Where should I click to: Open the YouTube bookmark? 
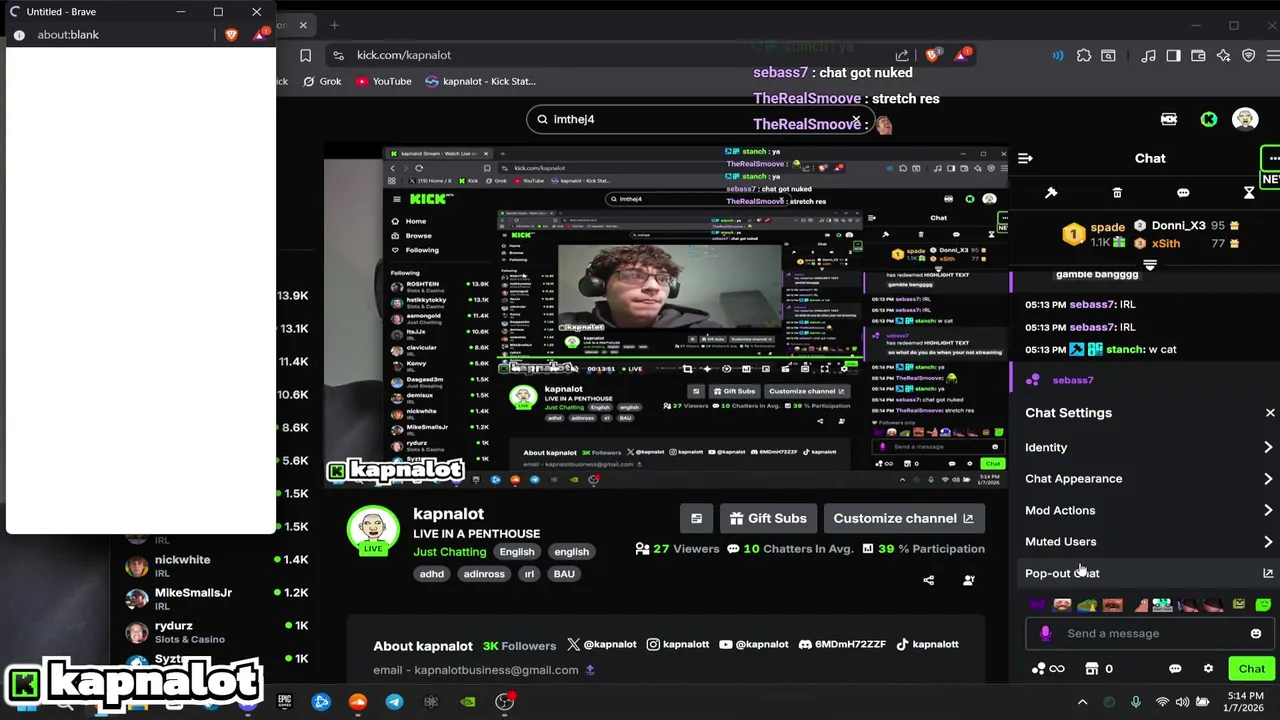click(x=383, y=81)
